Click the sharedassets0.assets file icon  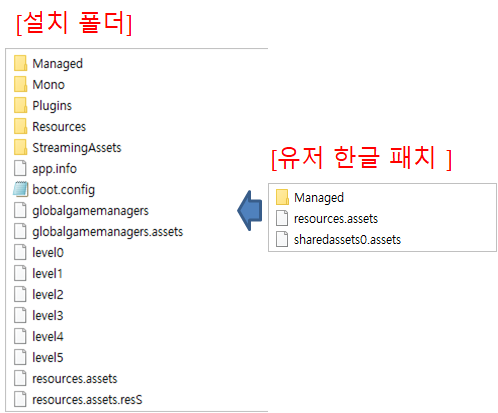[282, 239]
